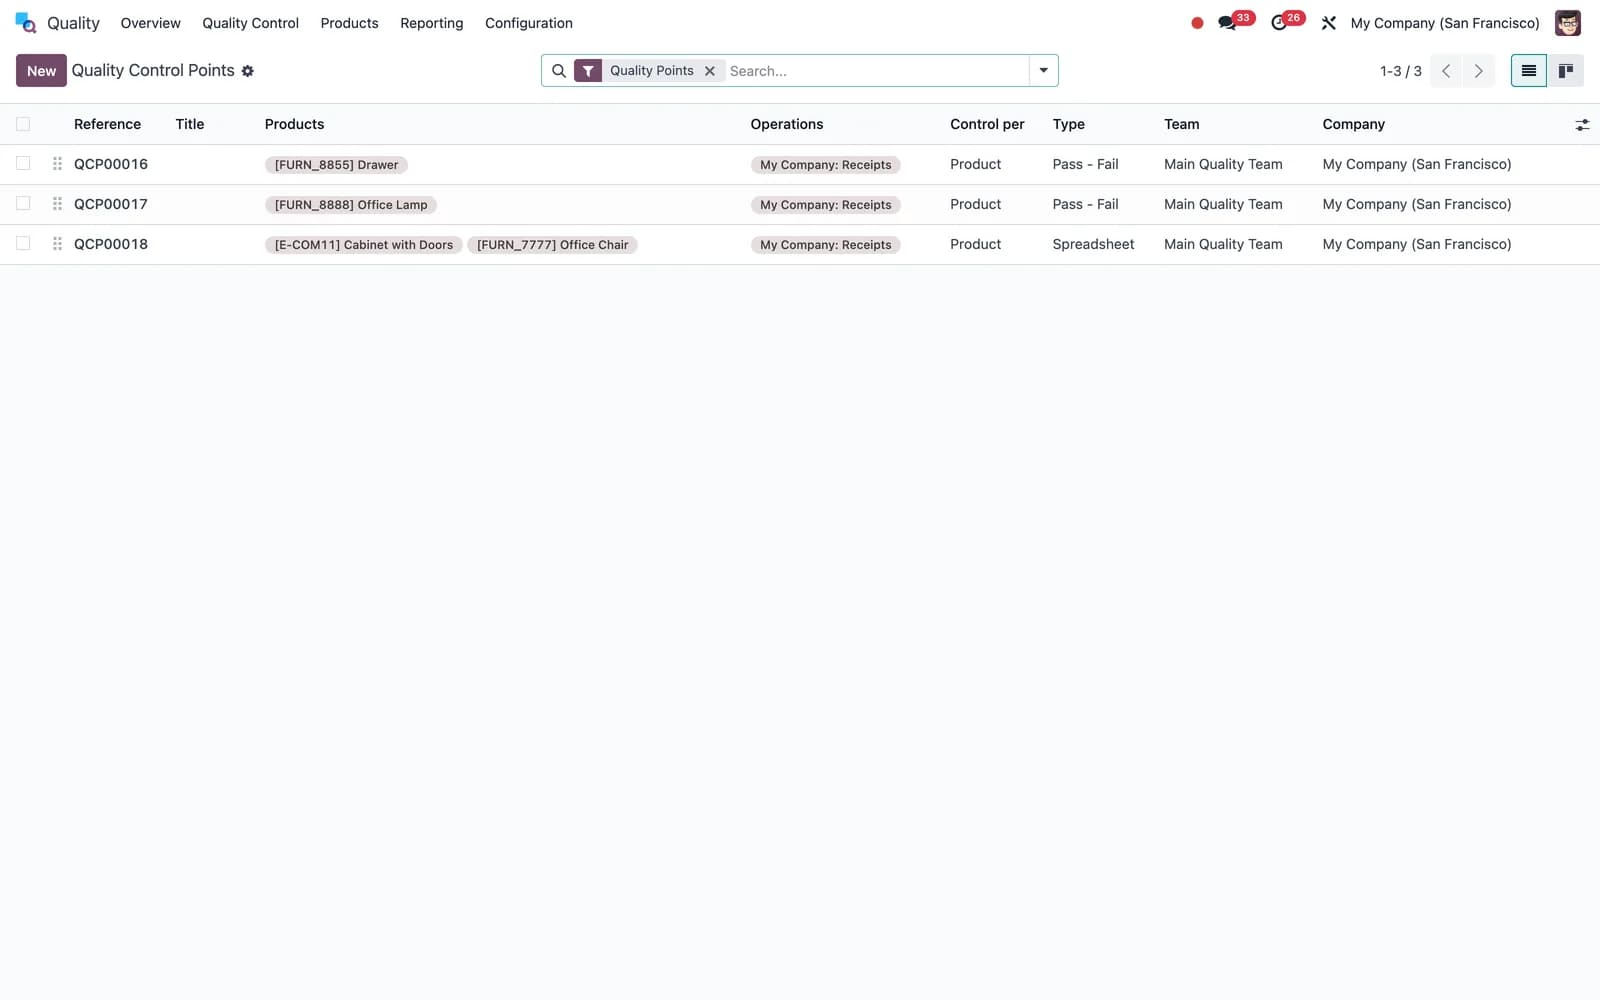
Task: Select all records with header checkbox
Action: (23, 124)
